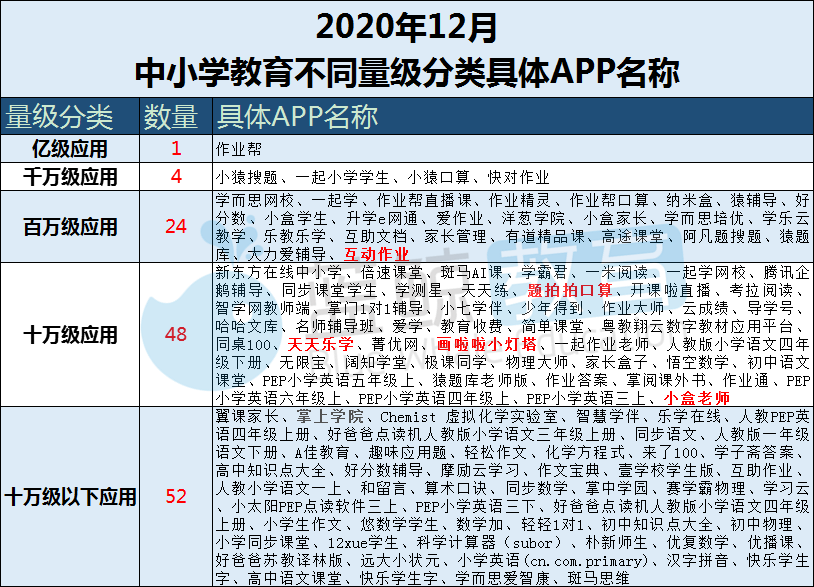The width and height of the screenshot is (814, 587).
Task: Click the red count 52 cell
Action: [x=176, y=496]
